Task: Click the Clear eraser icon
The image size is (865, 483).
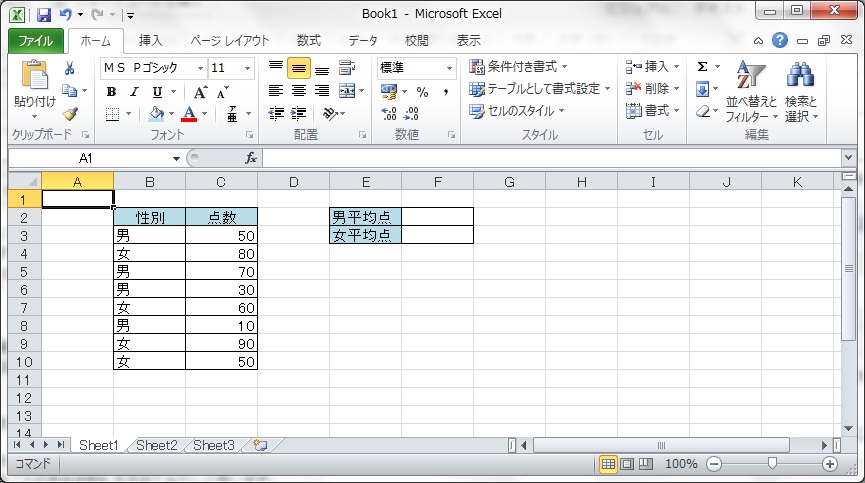Action: (703, 111)
